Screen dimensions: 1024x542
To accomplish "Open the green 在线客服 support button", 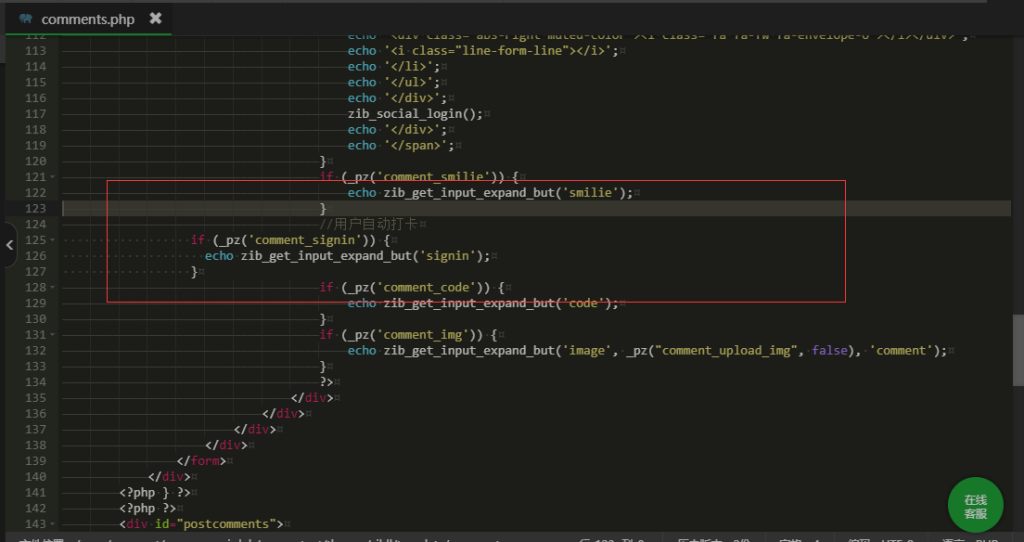I will tap(975, 506).
